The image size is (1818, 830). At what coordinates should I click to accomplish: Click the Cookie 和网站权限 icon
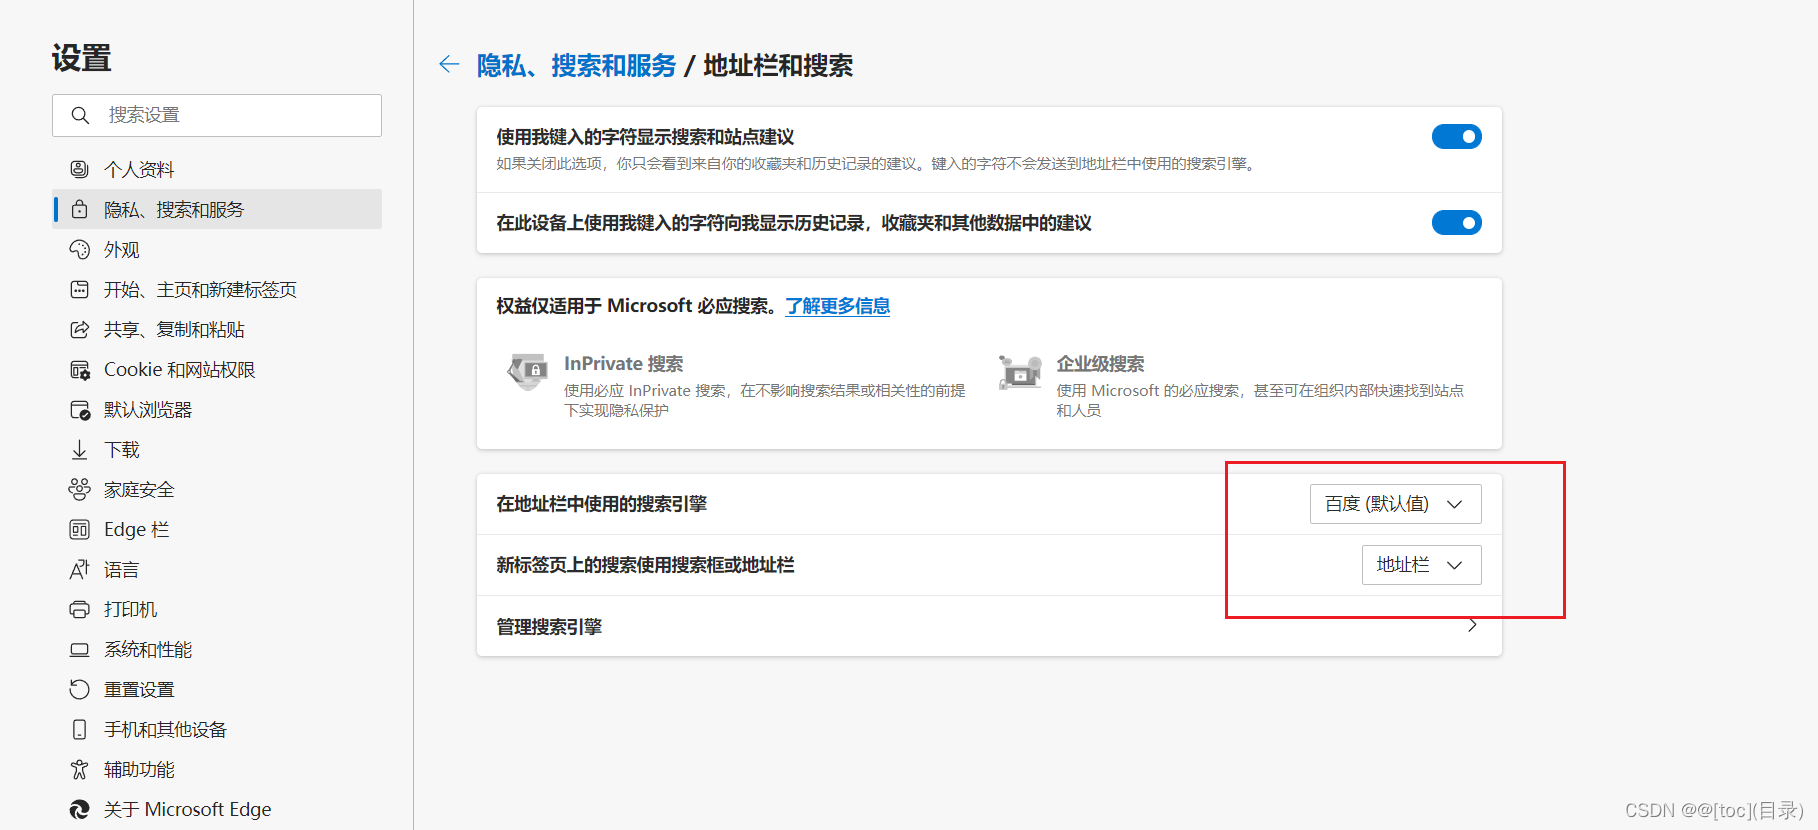point(79,369)
